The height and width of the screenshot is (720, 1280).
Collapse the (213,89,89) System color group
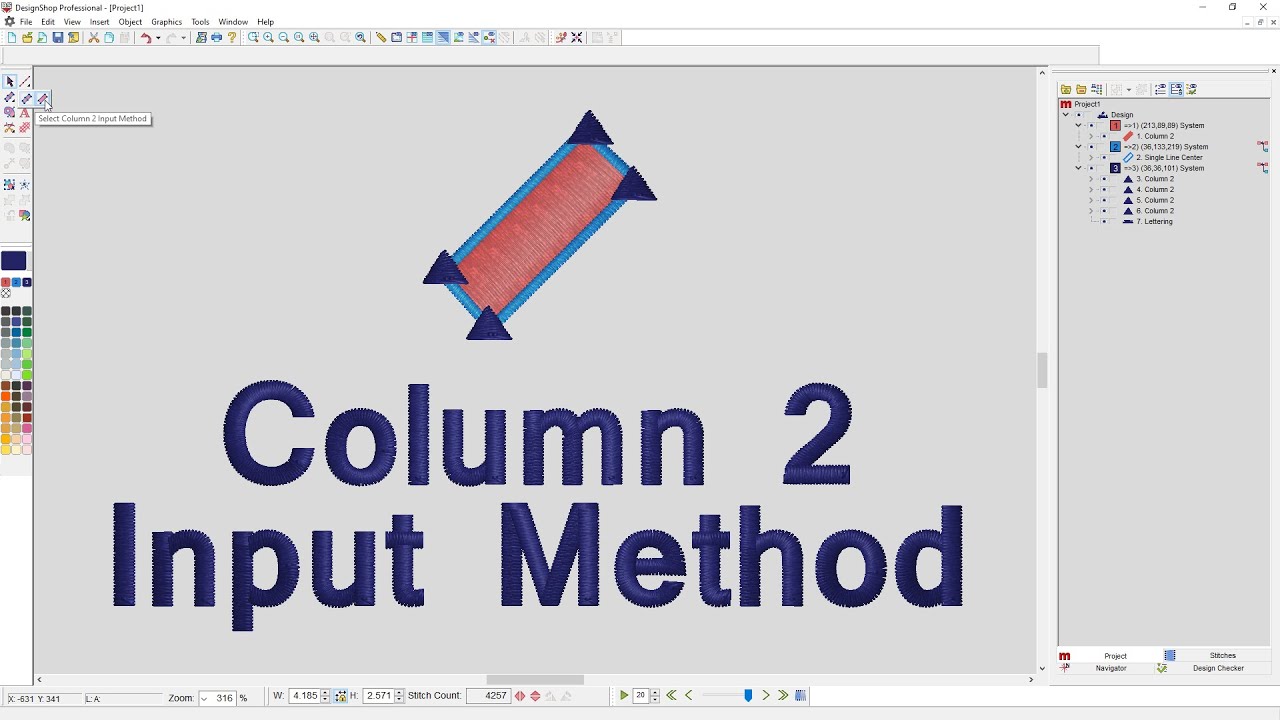tap(1078, 126)
